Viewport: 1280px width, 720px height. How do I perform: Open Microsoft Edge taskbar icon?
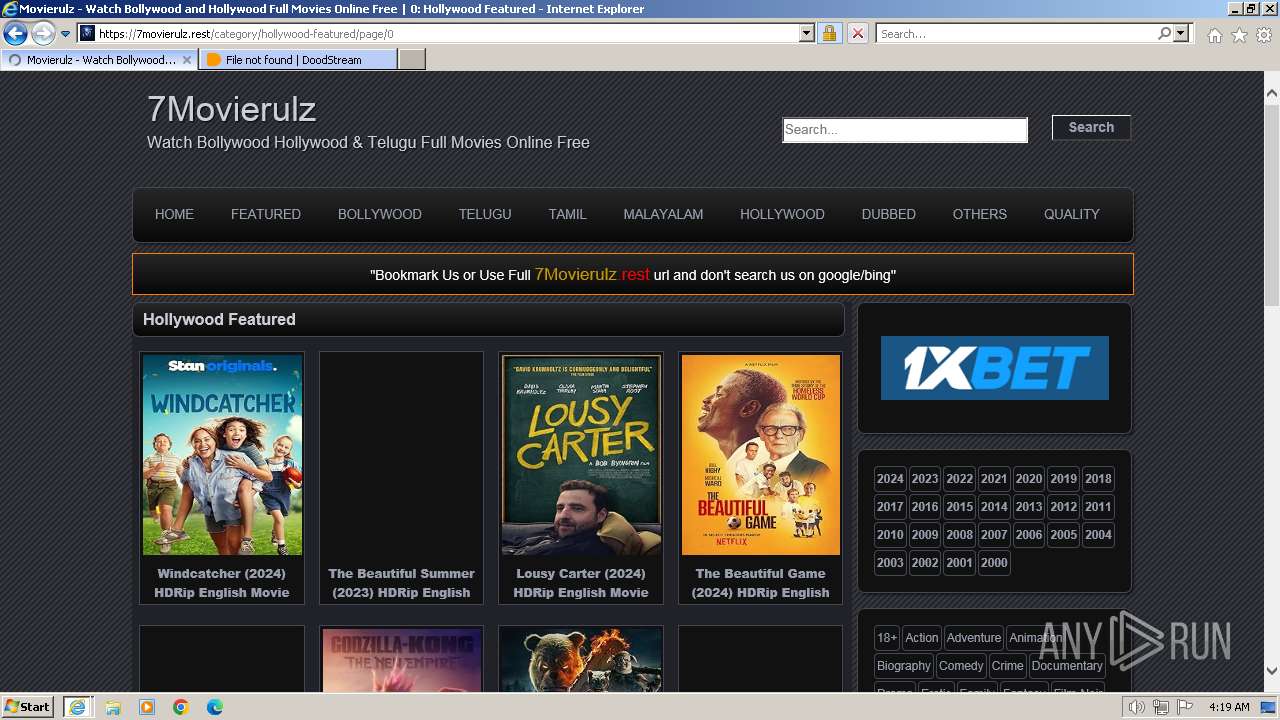pos(215,707)
